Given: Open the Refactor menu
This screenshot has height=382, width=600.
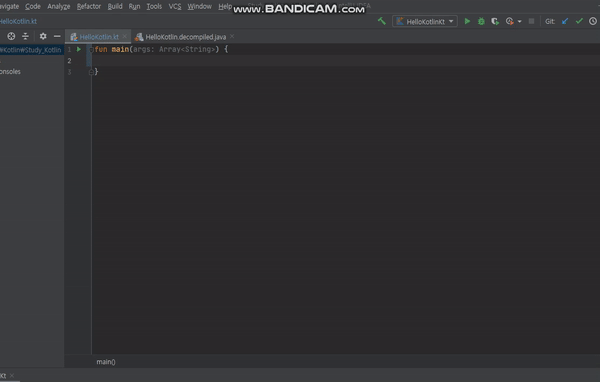Looking at the screenshot, I should 89,7.
